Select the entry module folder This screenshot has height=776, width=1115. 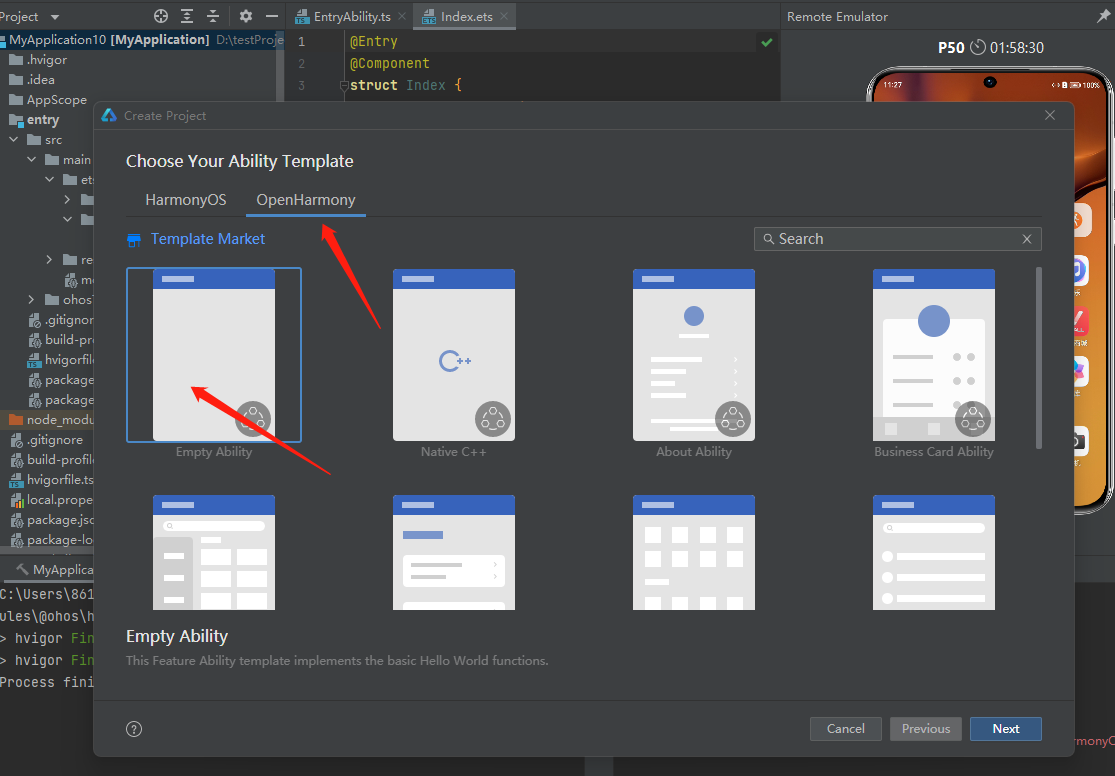click(x=34, y=119)
